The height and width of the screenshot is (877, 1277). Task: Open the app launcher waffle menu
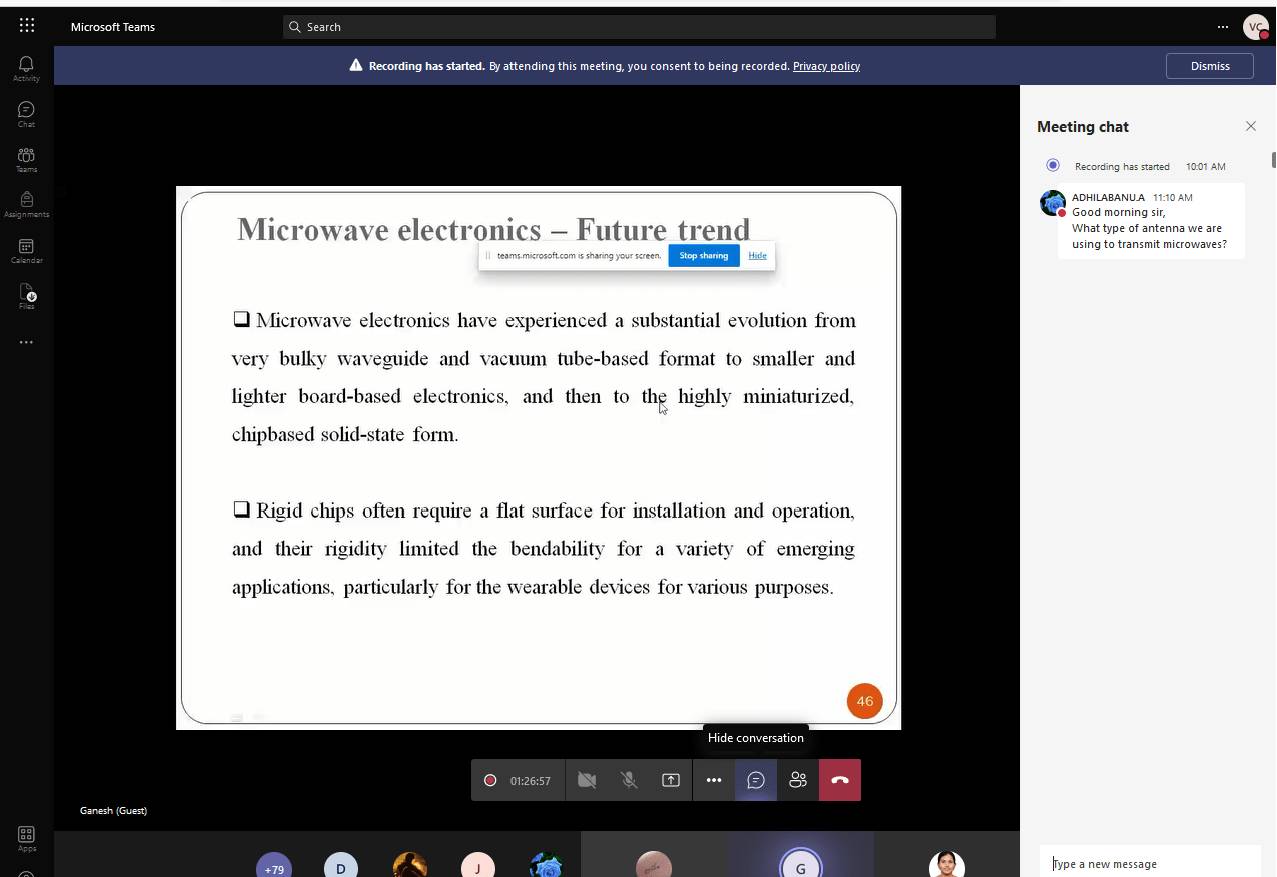pos(27,26)
